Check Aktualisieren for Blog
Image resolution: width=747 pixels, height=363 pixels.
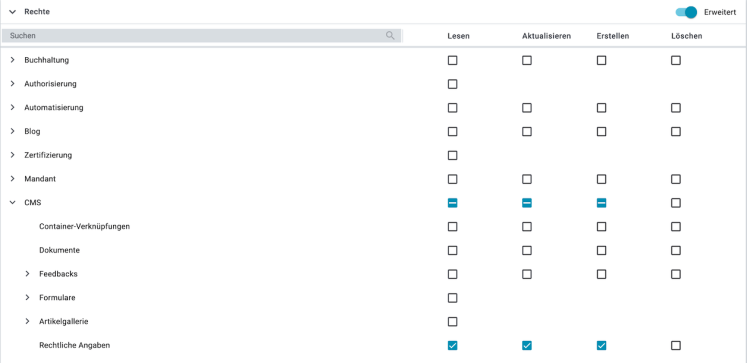point(527,131)
